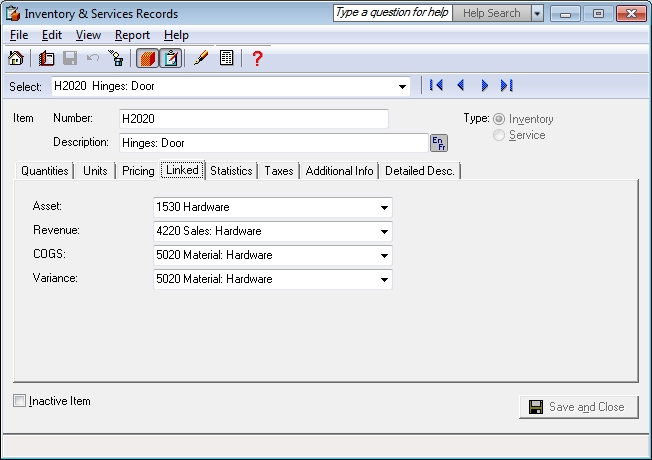Go to the next record
This screenshot has width=652, height=460.
(x=484, y=86)
